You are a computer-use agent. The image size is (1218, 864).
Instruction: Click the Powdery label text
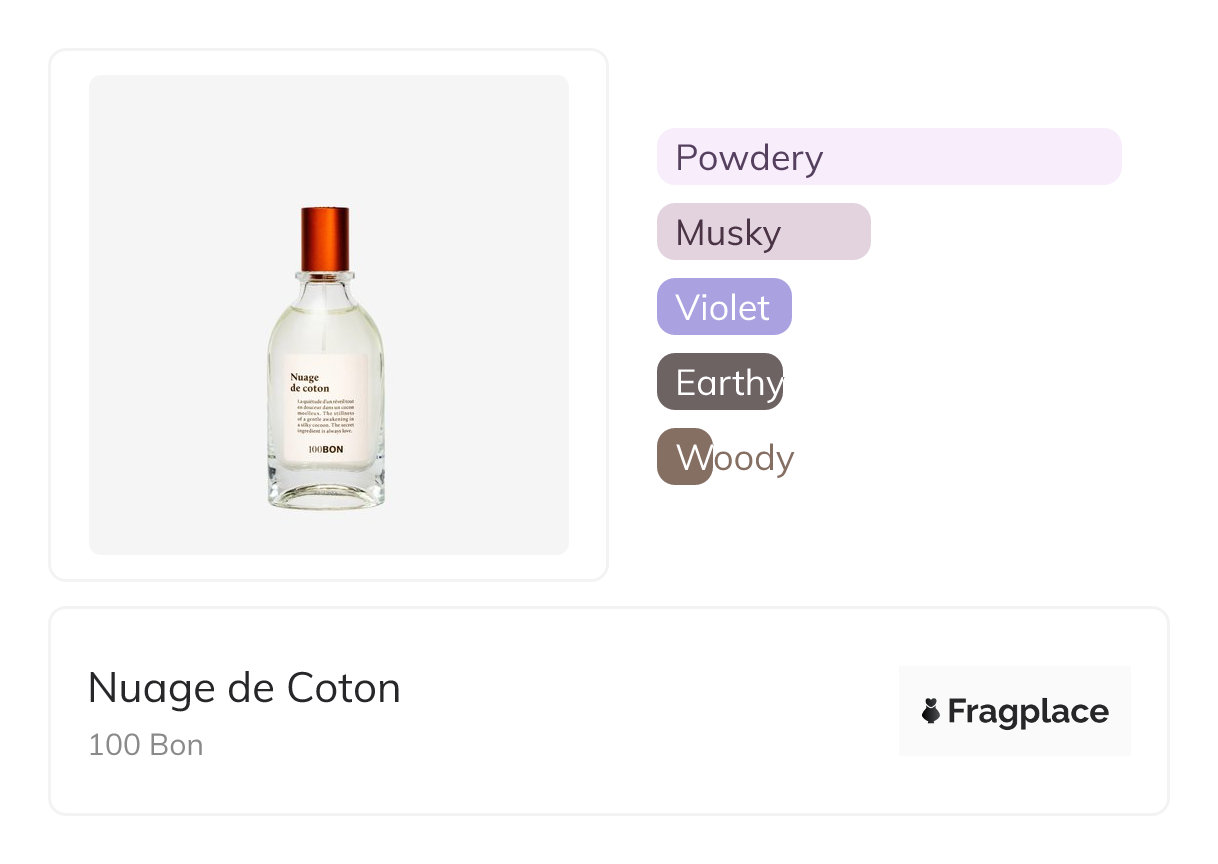(749, 158)
